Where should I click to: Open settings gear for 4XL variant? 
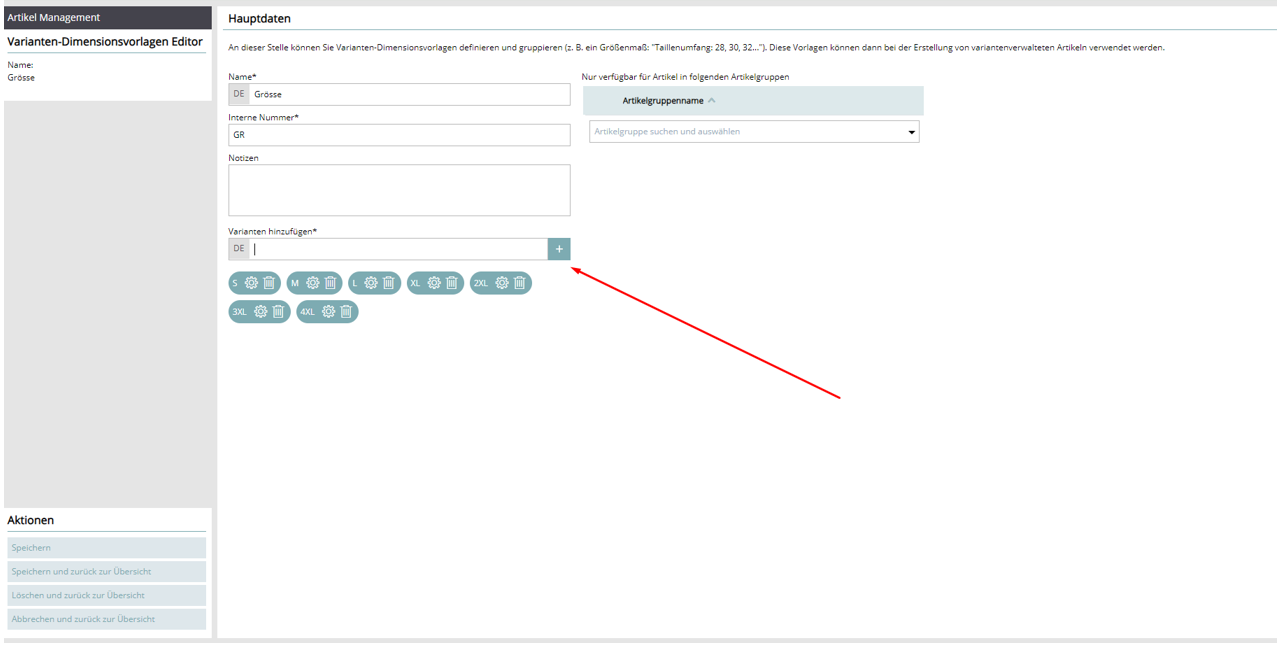click(328, 312)
